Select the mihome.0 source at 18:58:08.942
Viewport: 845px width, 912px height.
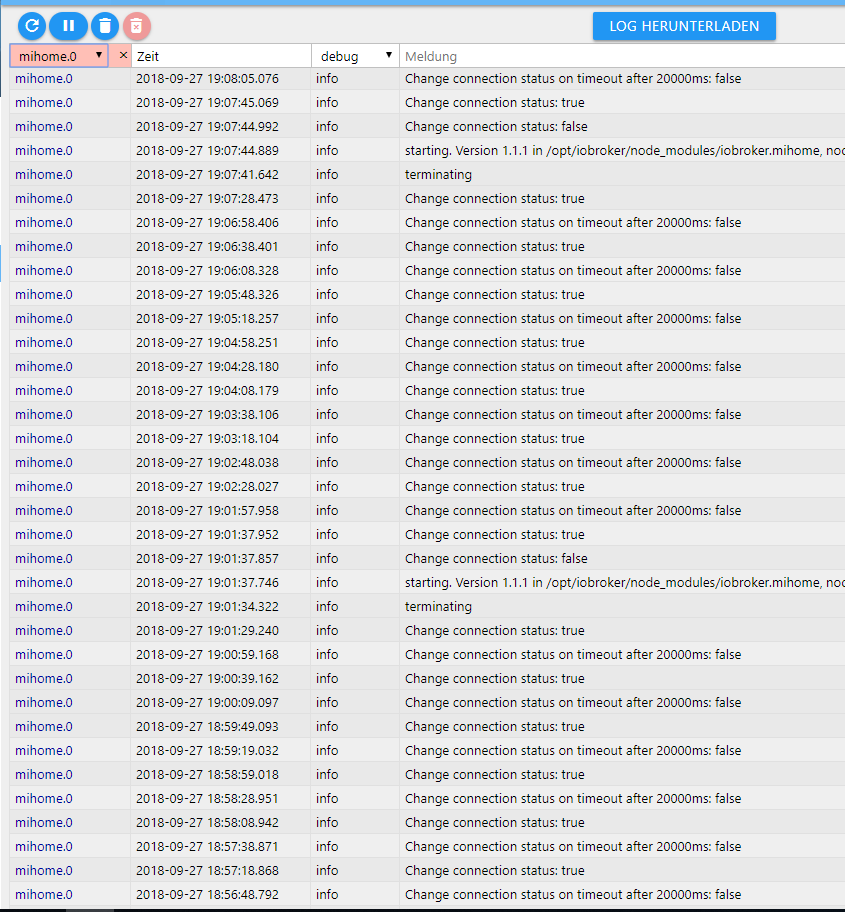44,822
